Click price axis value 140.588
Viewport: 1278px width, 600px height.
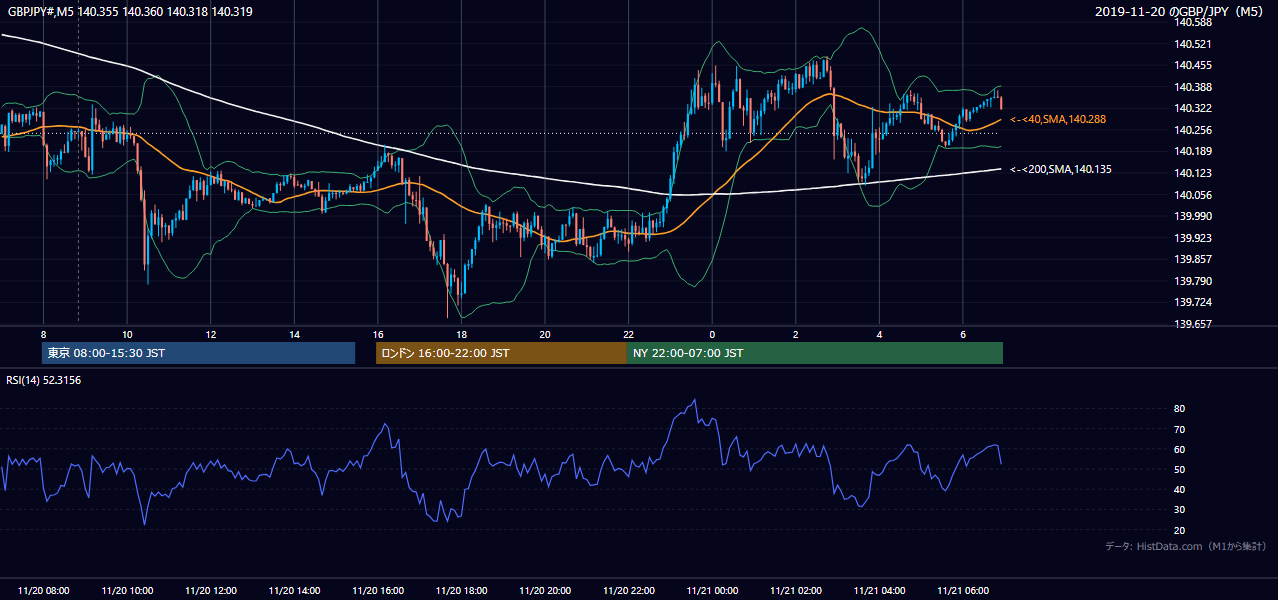(x=1194, y=22)
